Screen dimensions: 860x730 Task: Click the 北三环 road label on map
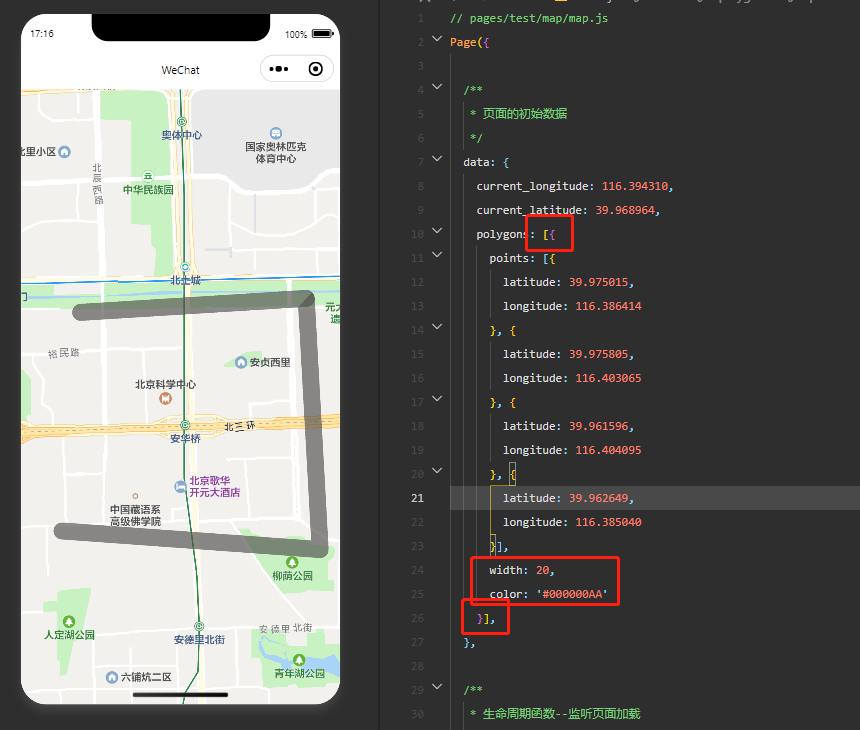[x=240, y=426]
